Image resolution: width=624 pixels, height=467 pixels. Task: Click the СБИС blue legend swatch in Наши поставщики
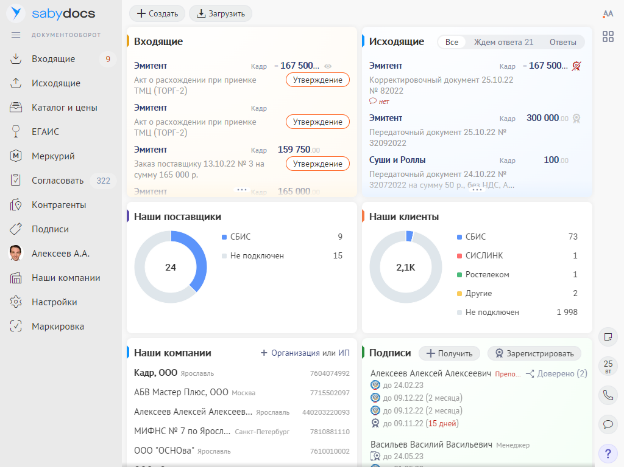tap(224, 237)
